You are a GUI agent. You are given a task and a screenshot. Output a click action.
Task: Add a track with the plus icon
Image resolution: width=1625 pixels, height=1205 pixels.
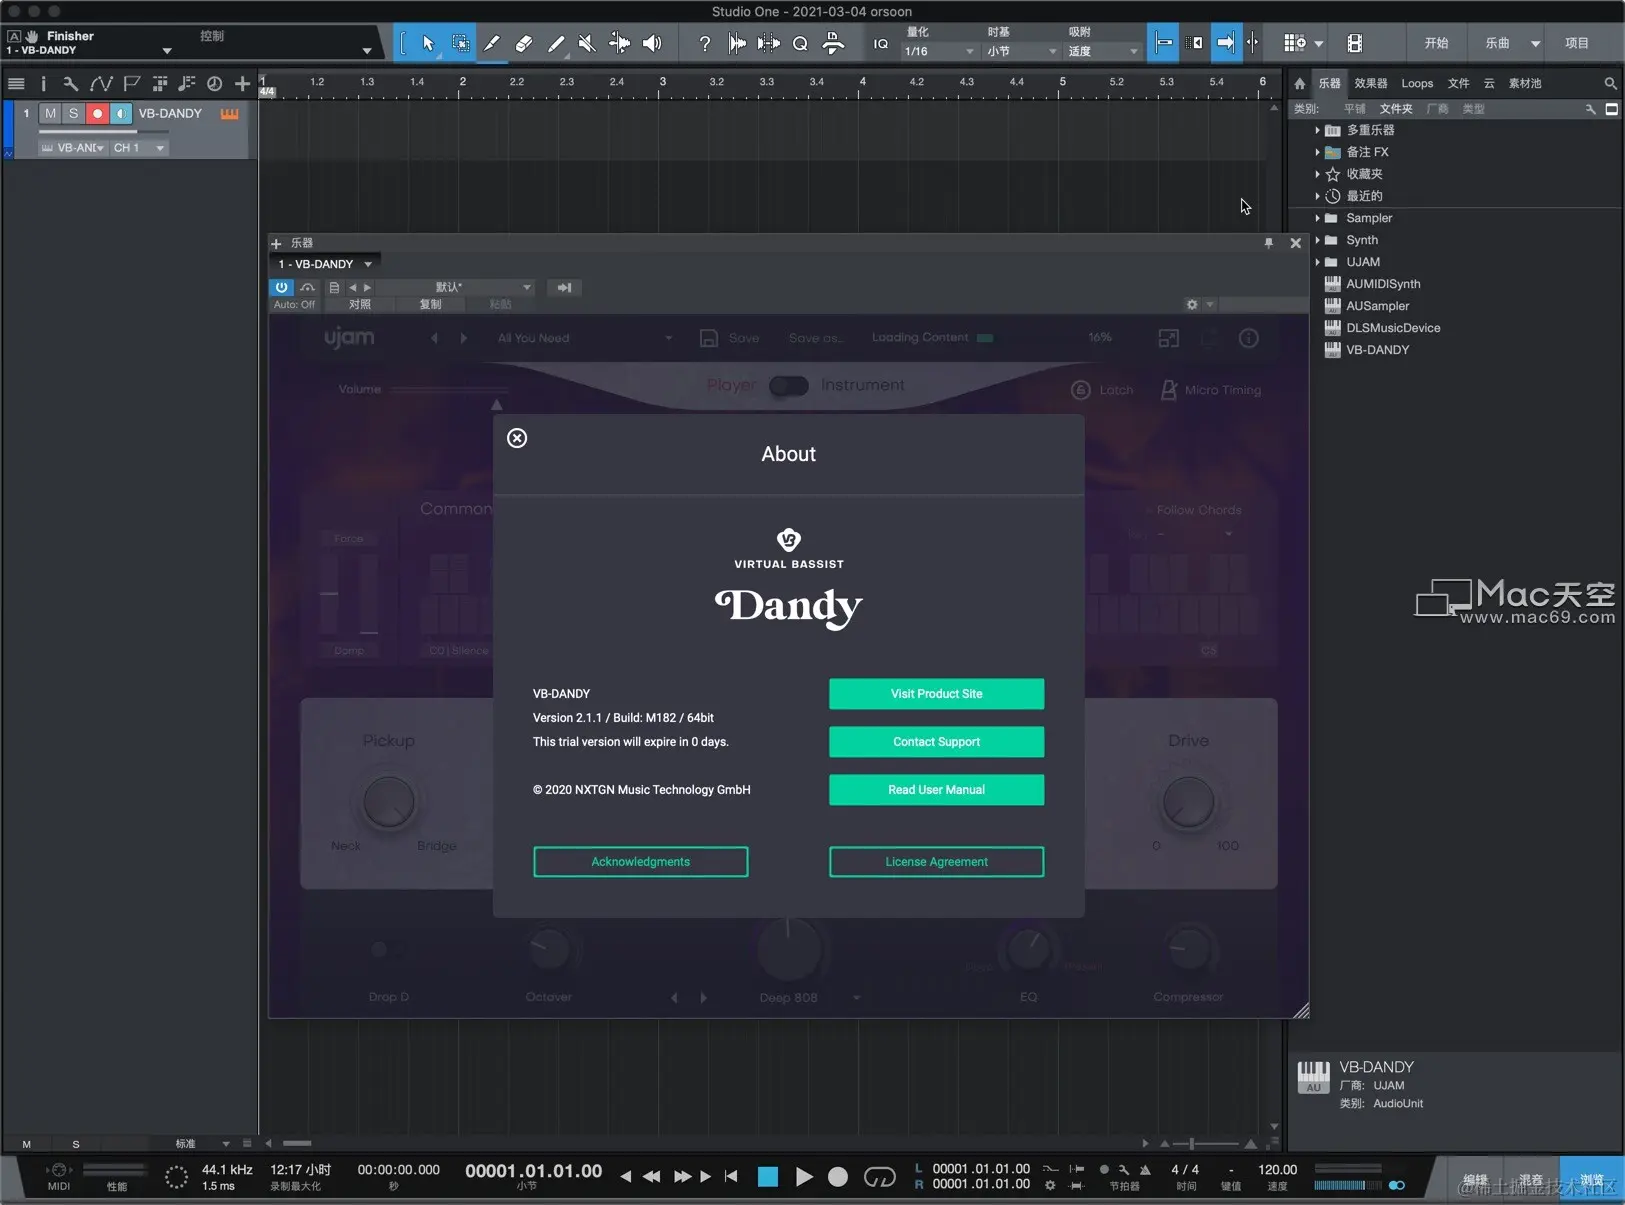point(242,84)
